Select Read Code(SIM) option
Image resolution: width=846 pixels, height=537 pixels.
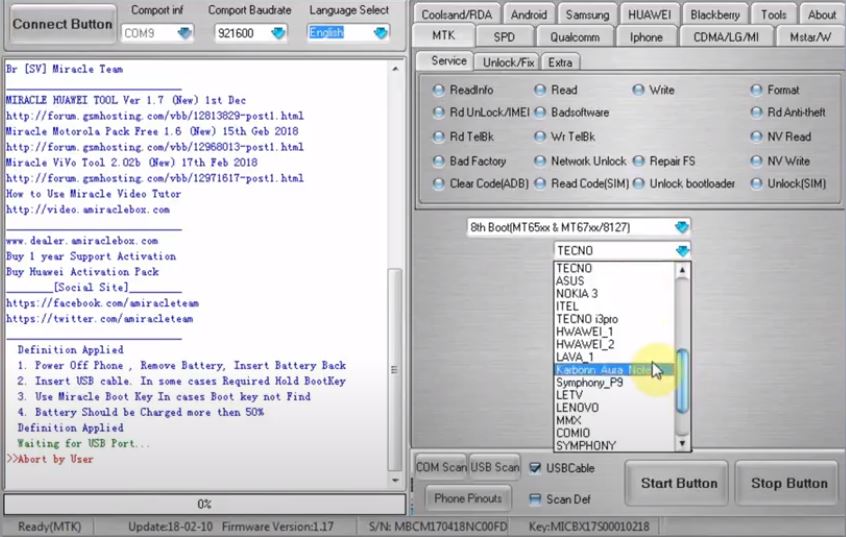tap(540, 183)
